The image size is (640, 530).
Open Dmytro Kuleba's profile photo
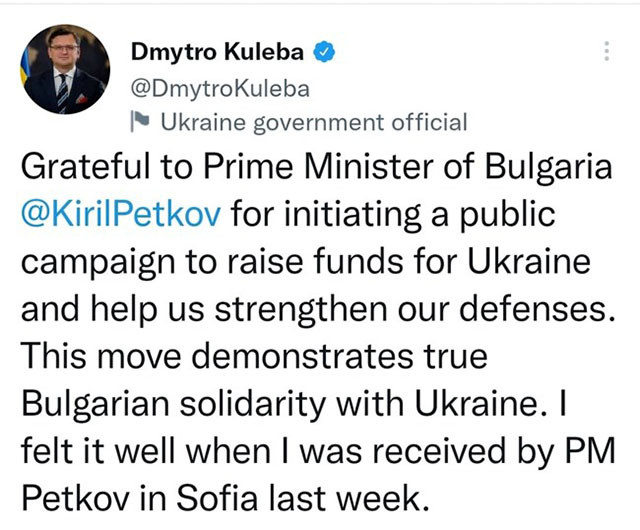66,69
